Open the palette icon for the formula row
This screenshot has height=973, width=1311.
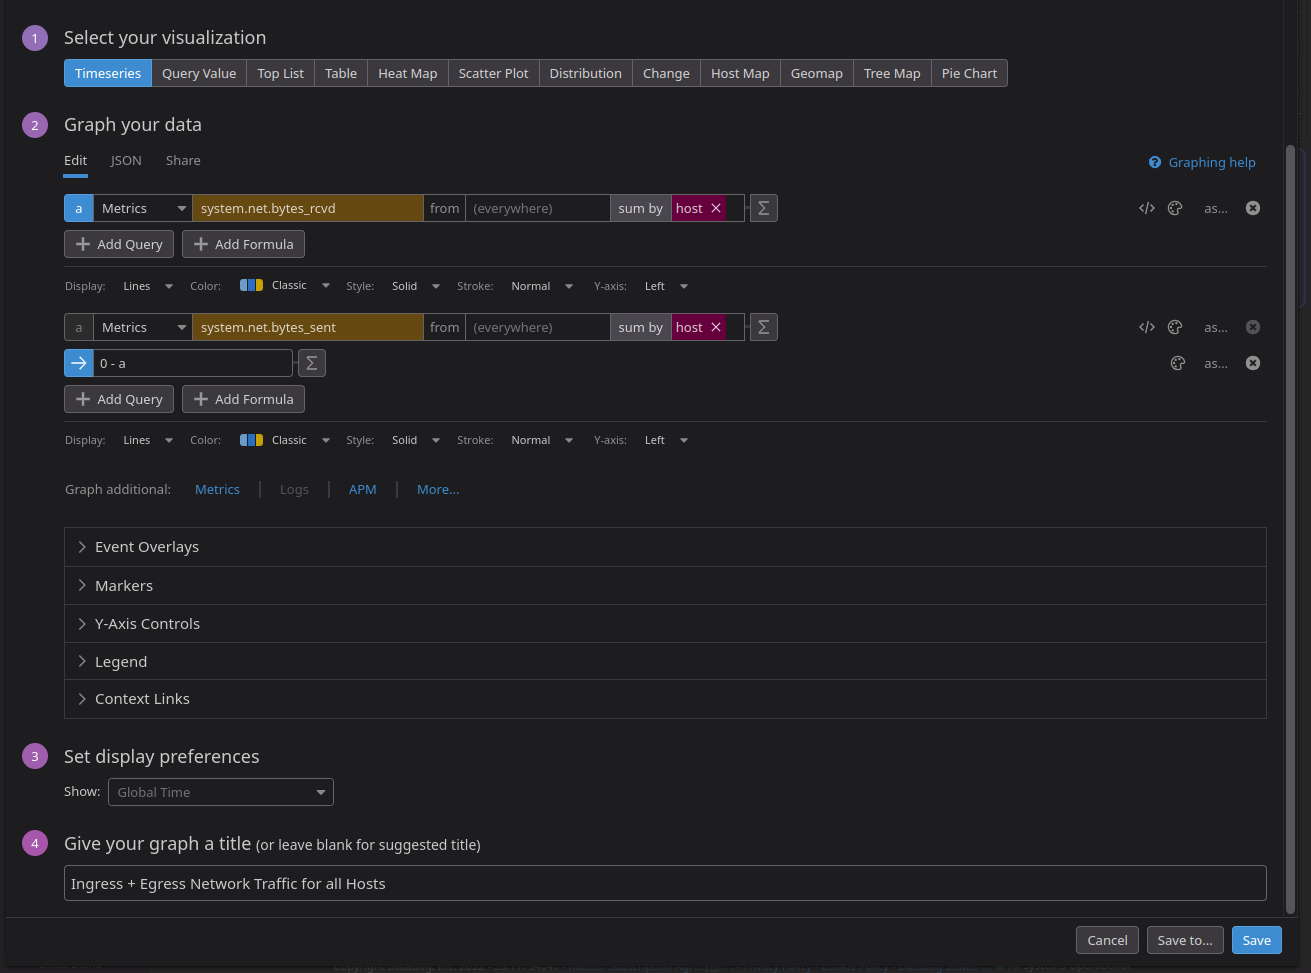pyautogui.click(x=1177, y=363)
